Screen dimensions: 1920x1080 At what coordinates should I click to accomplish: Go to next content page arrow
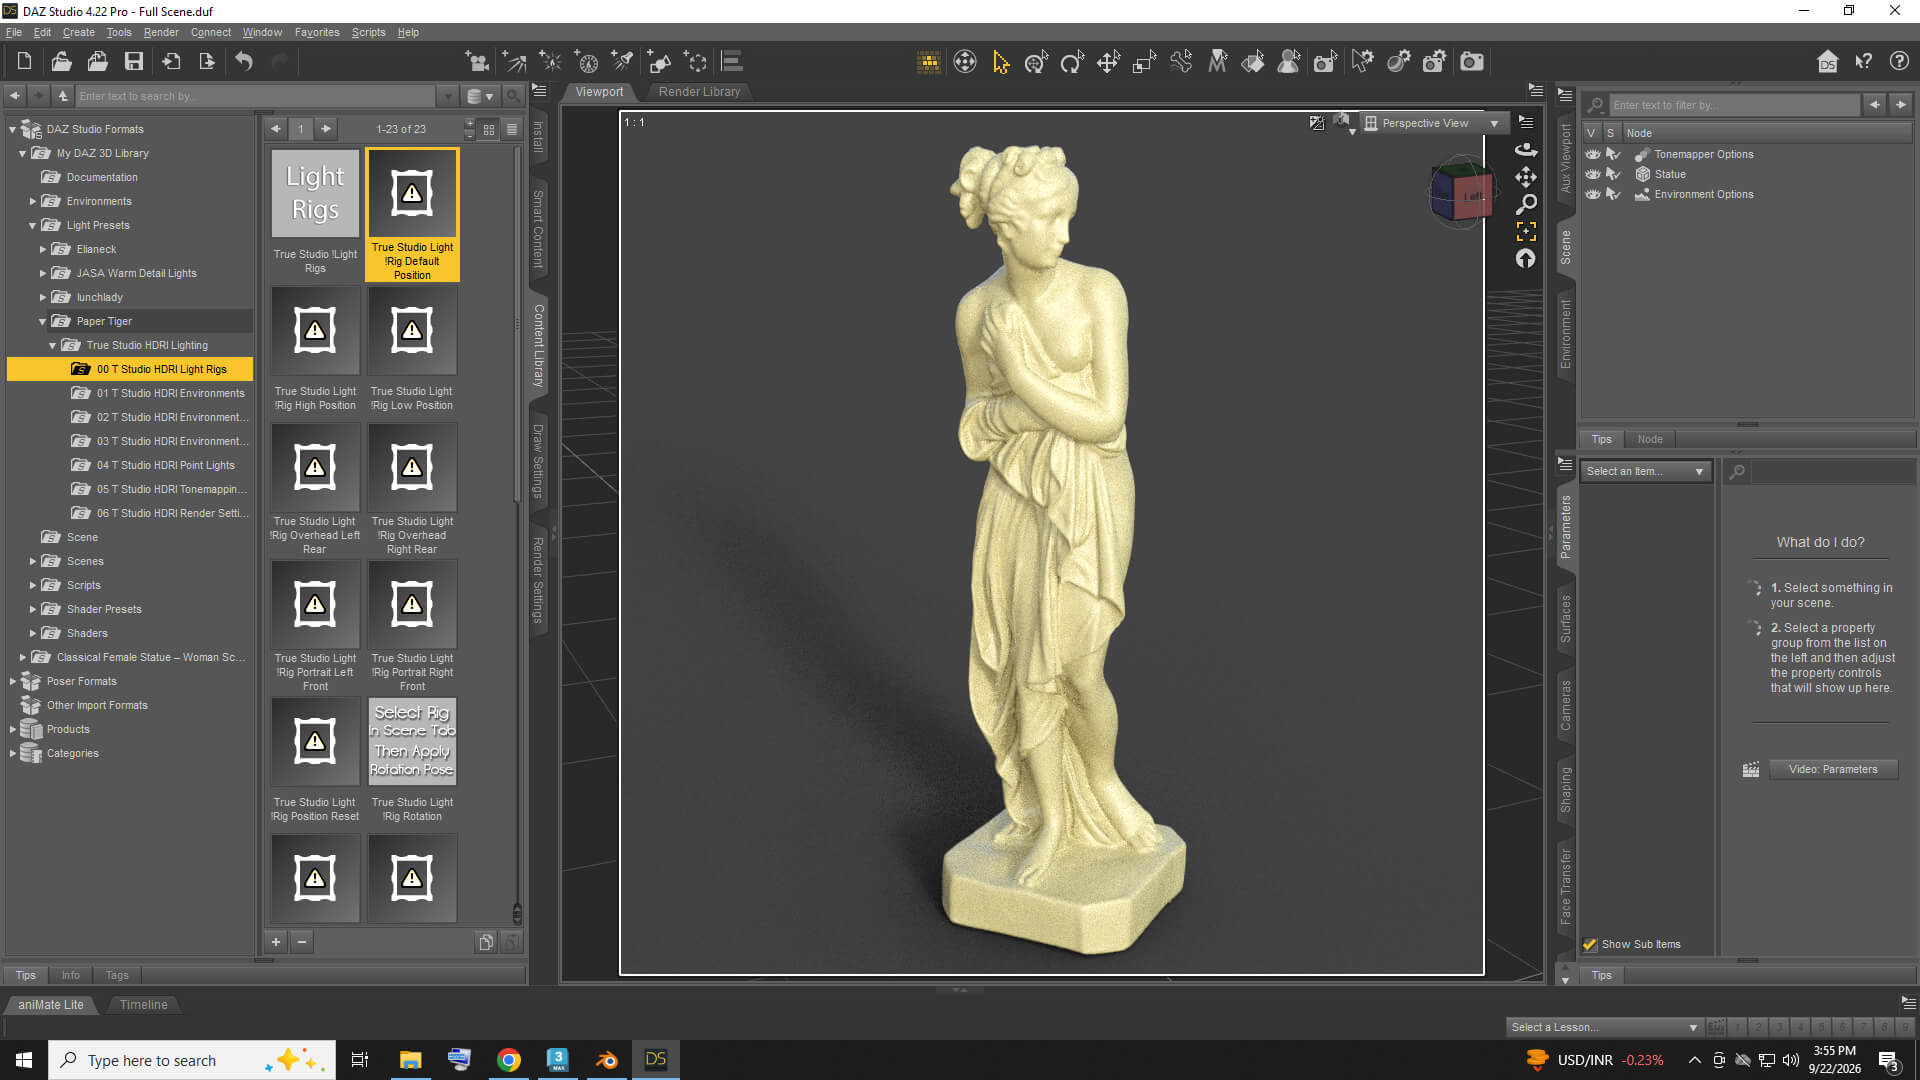[326, 129]
